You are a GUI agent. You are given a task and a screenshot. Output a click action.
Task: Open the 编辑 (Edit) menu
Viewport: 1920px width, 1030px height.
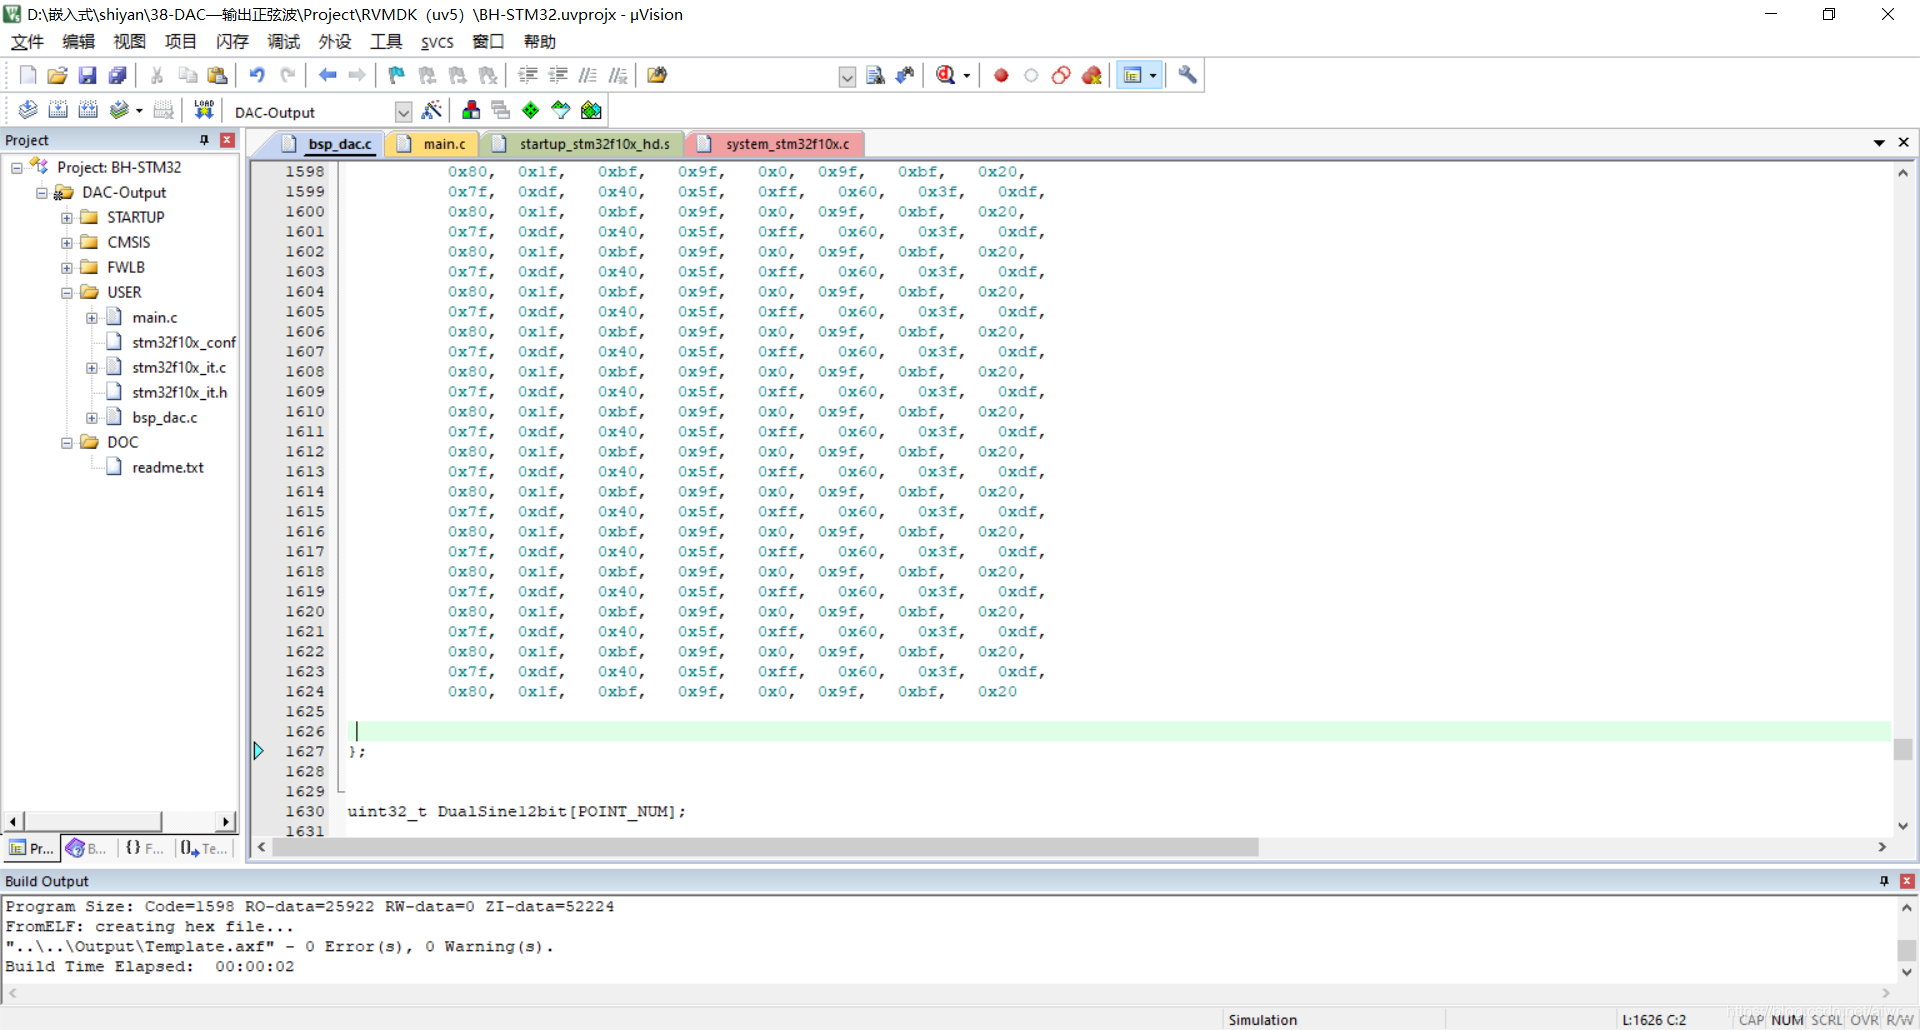tap(78, 42)
